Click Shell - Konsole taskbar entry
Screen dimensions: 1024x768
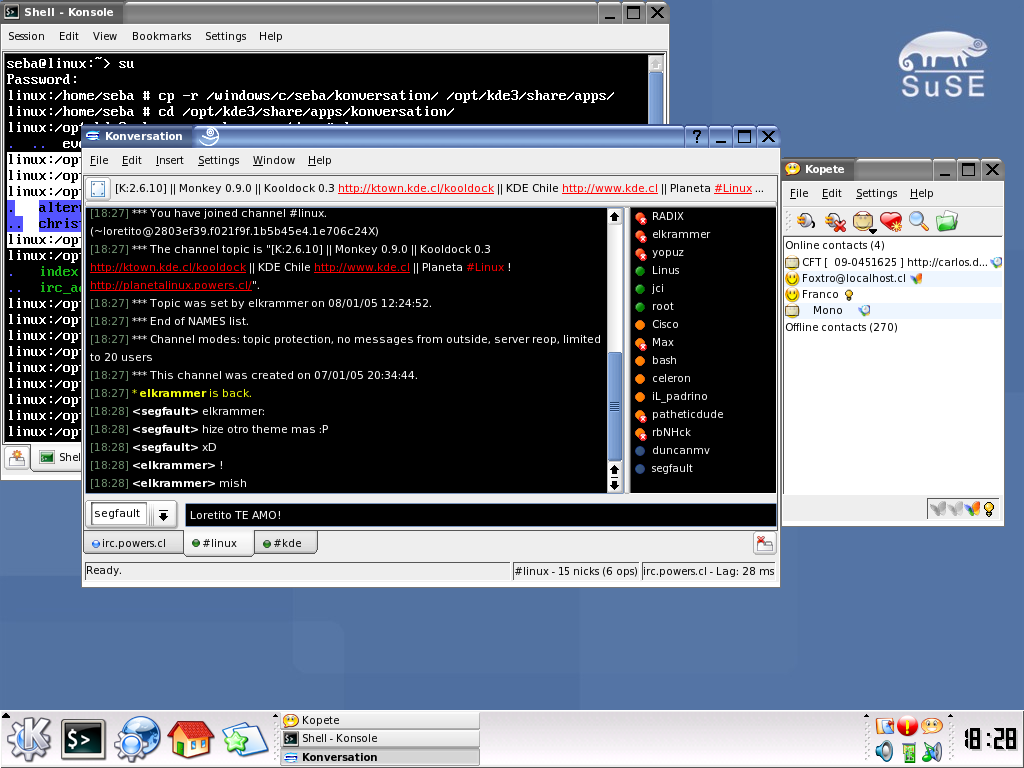tap(380, 739)
